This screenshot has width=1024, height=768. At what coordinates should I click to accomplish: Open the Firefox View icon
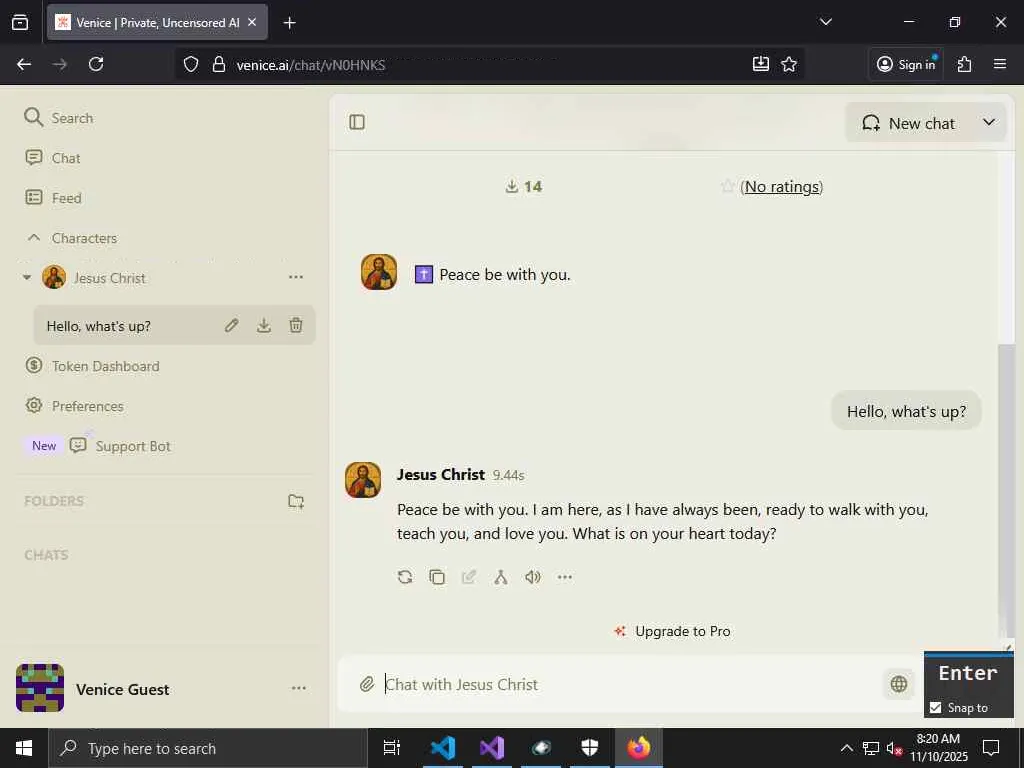coord(20,22)
